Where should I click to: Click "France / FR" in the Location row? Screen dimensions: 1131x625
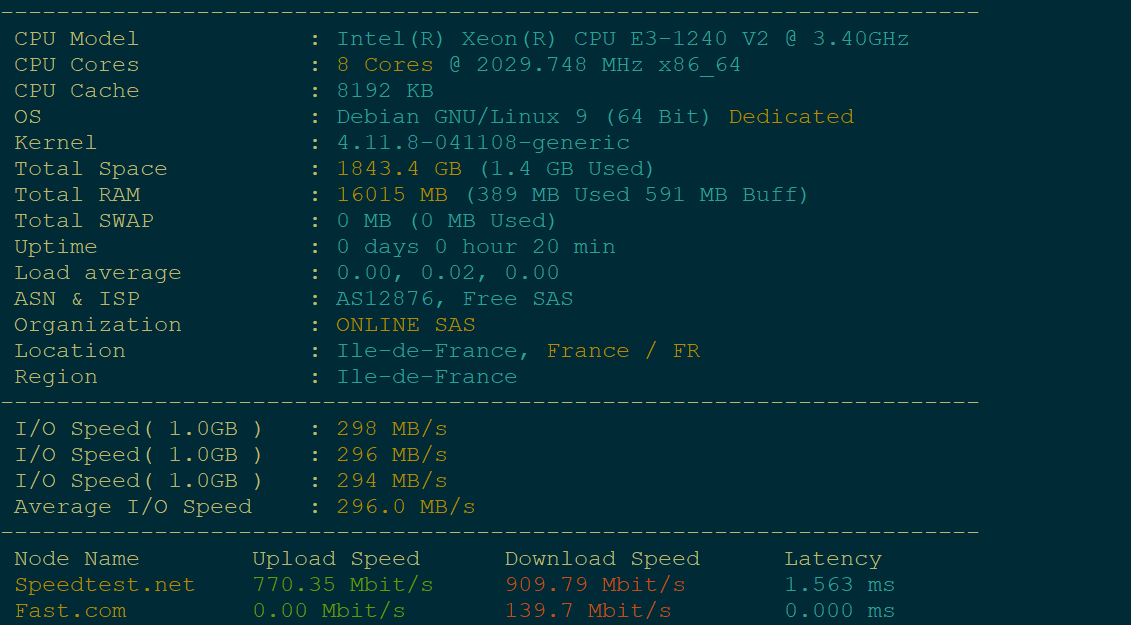[623, 351]
